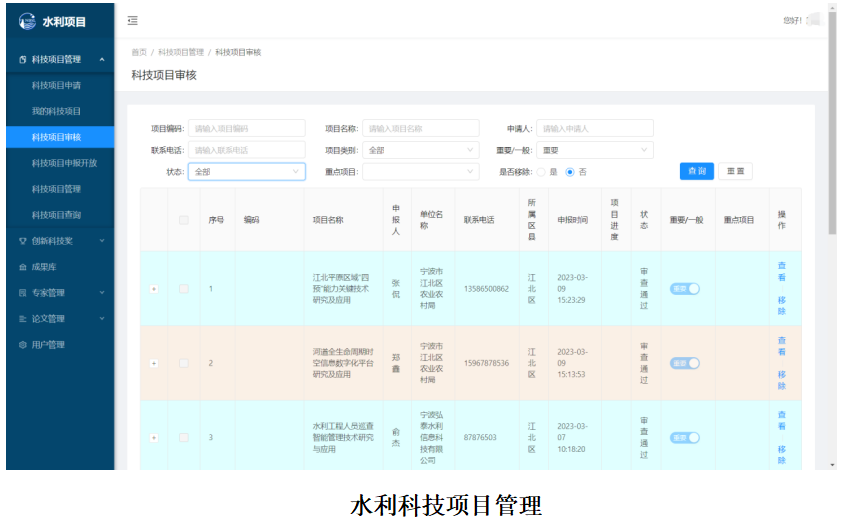Click 查看 link for row 1
Screen dimensions: 852x519
coord(781,271)
